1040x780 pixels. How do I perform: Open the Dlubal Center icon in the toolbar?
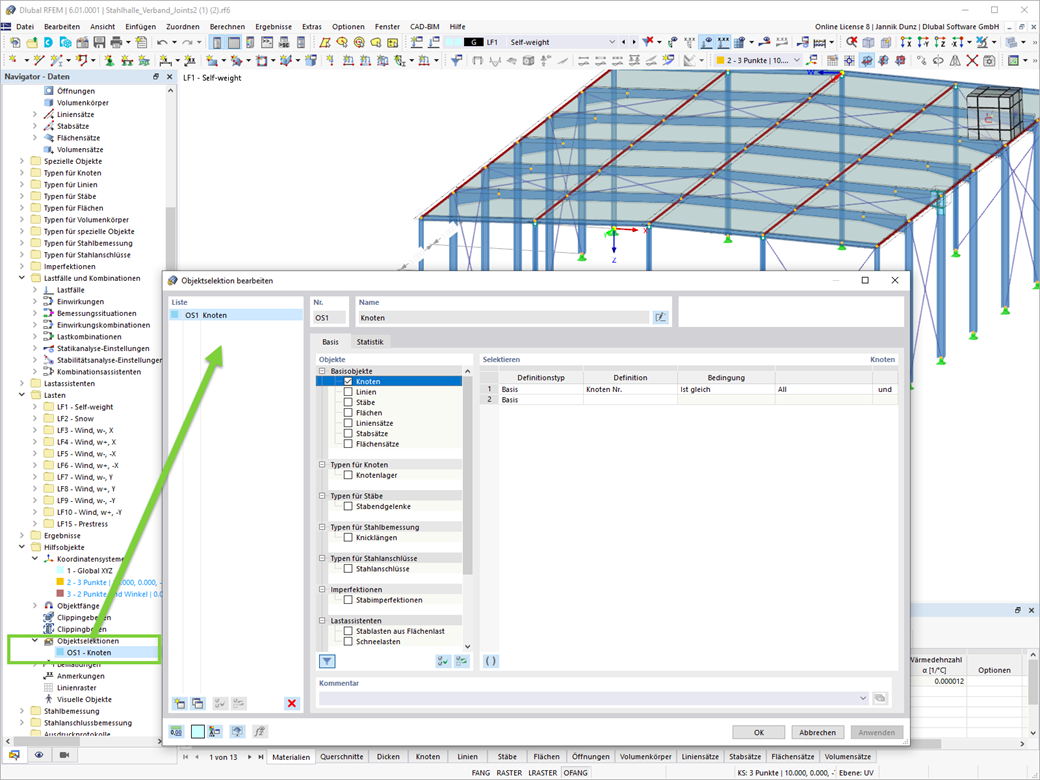click(48, 42)
